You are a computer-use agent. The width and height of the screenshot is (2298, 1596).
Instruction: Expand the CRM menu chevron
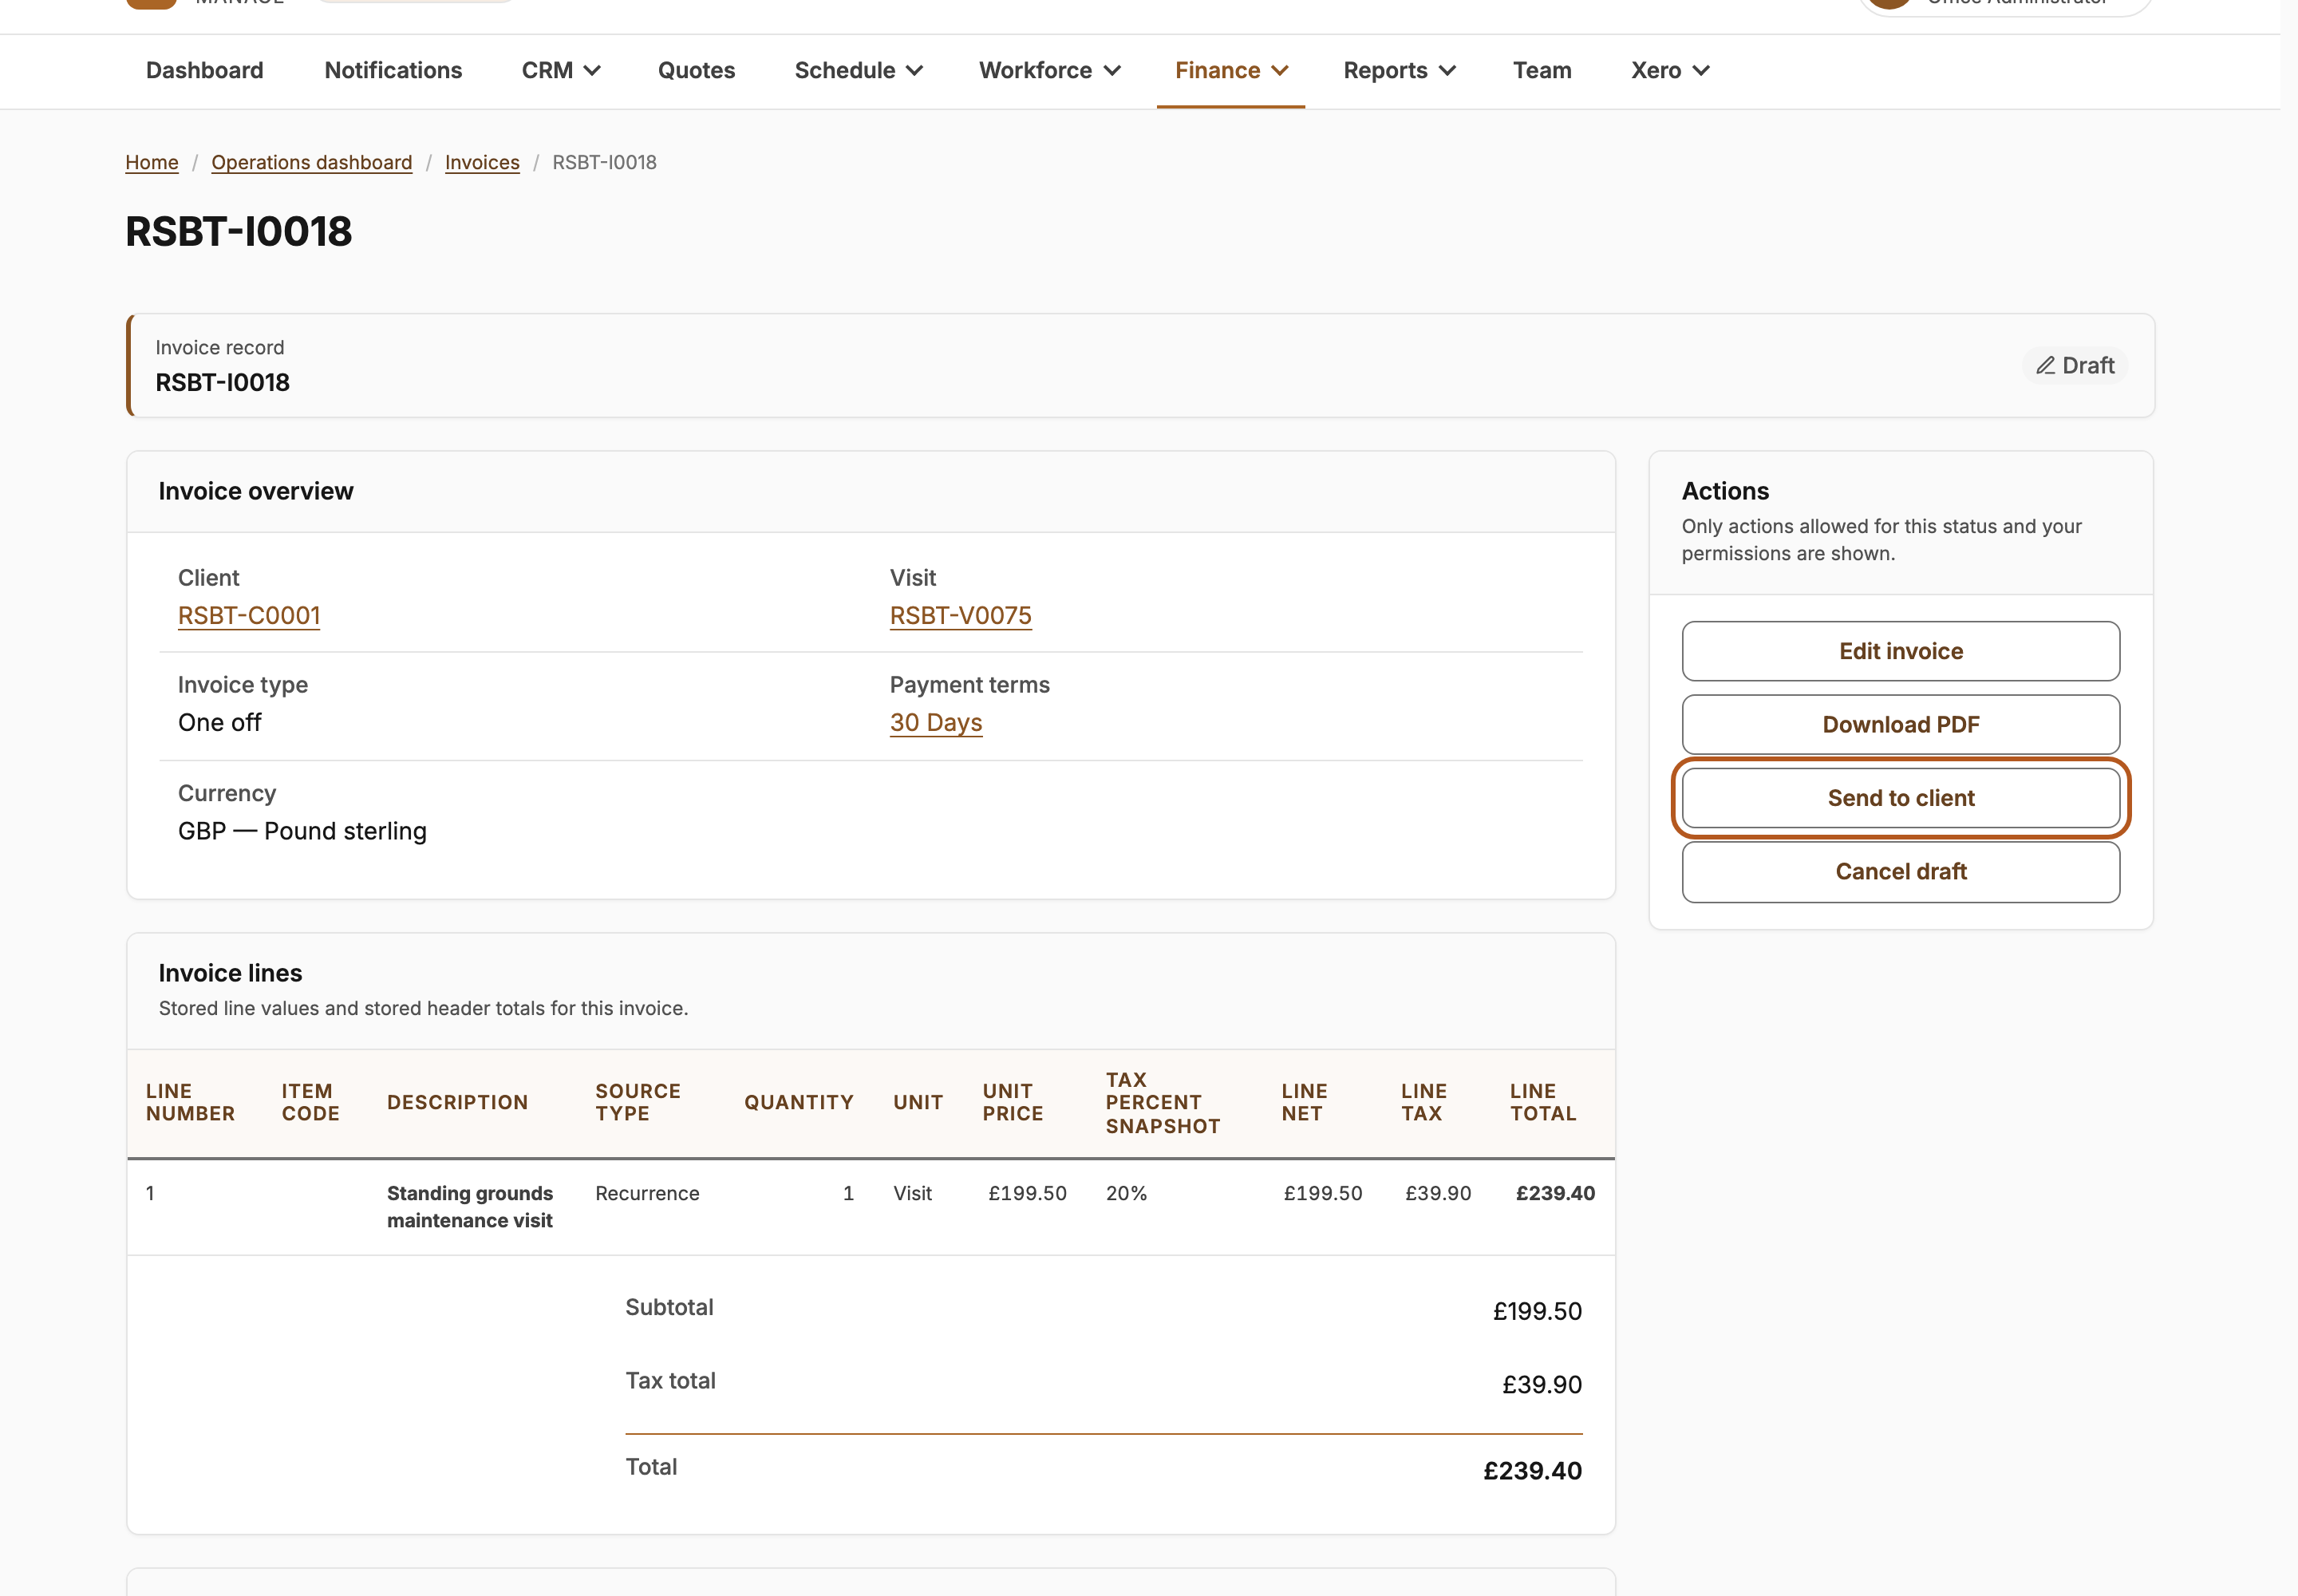pos(592,71)
